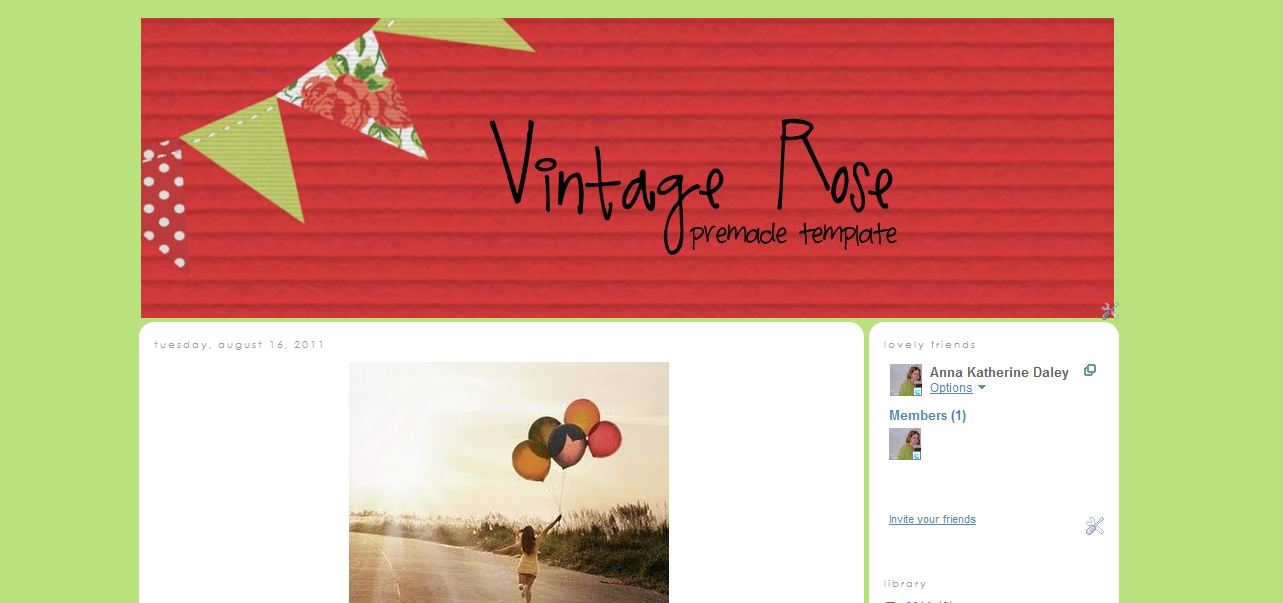Click the library widget heading
Viewport: 1283px width, 603px height.
905,583
